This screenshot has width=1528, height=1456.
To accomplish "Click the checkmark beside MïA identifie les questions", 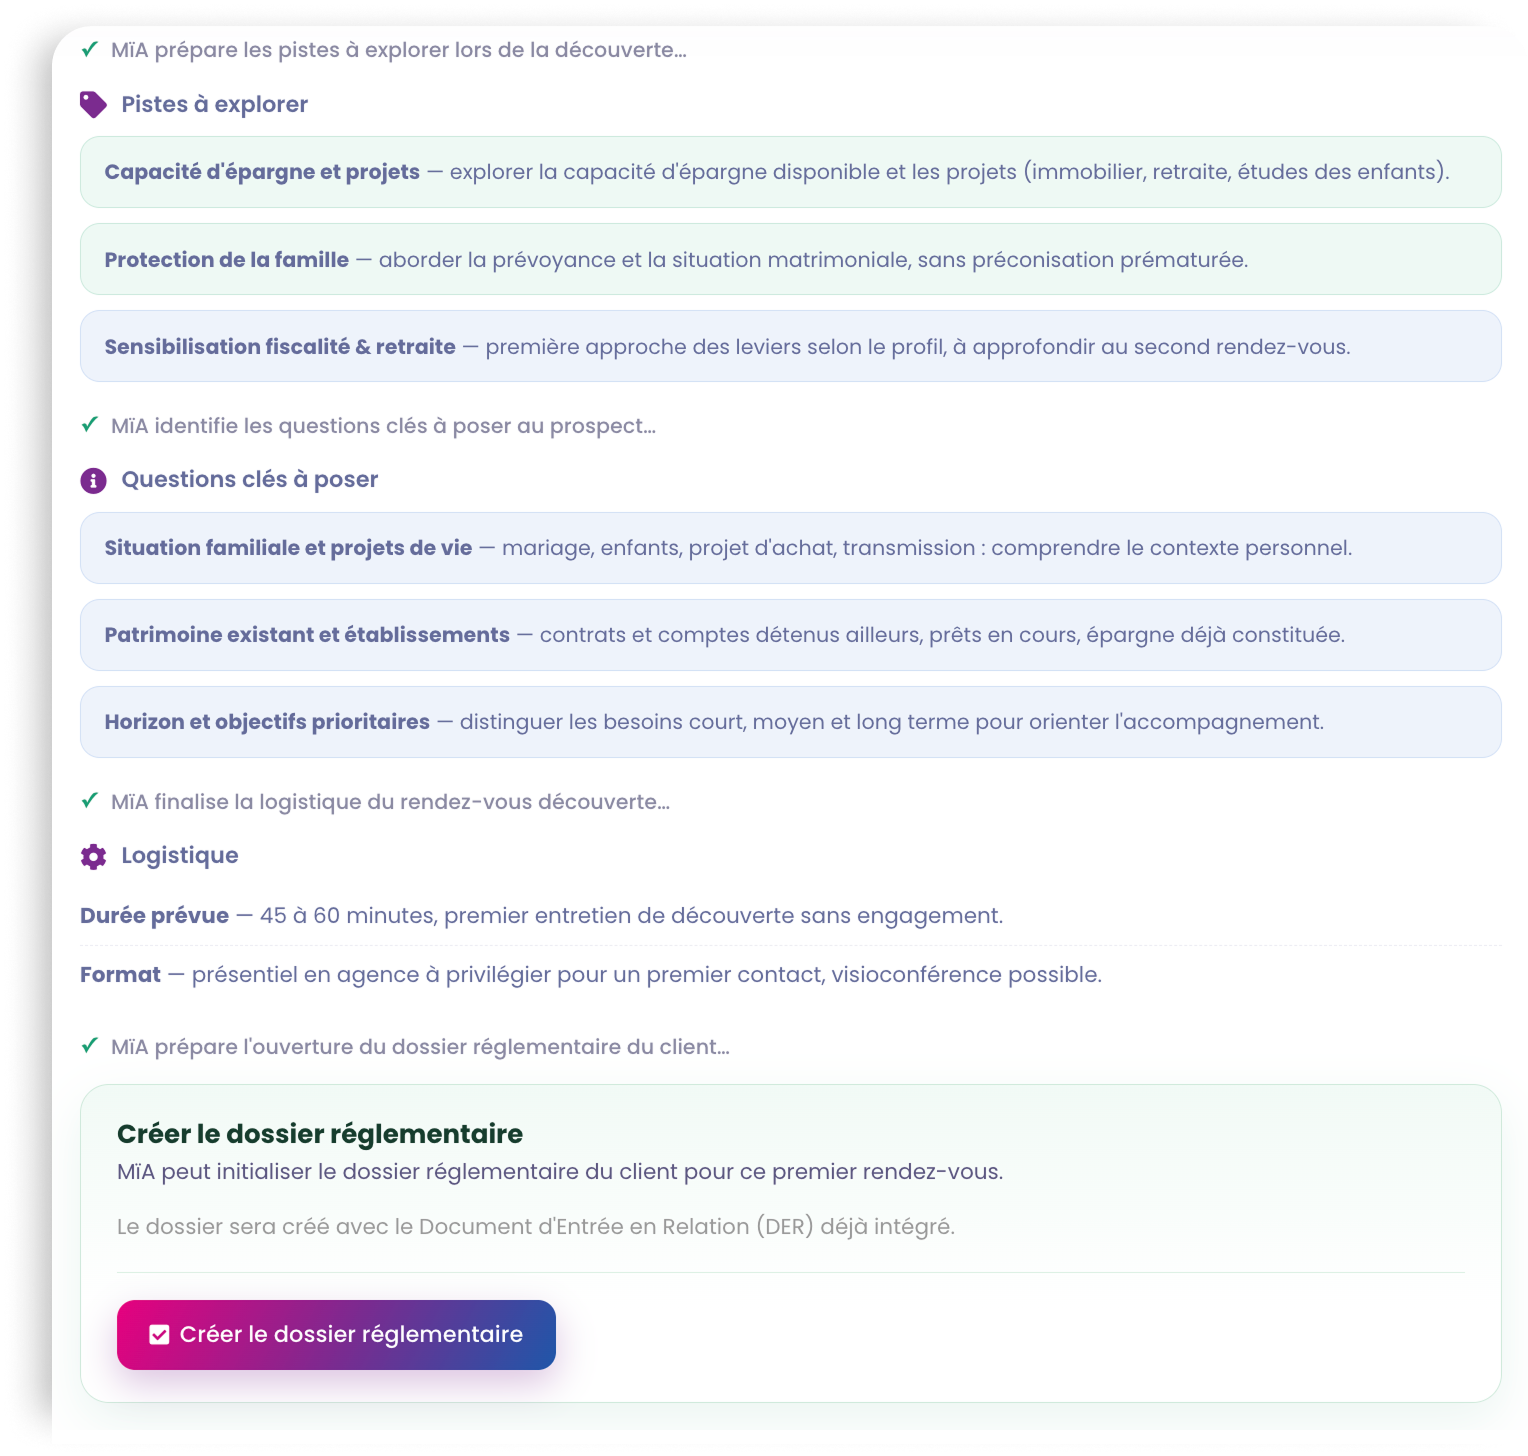I will coord(90,425).
